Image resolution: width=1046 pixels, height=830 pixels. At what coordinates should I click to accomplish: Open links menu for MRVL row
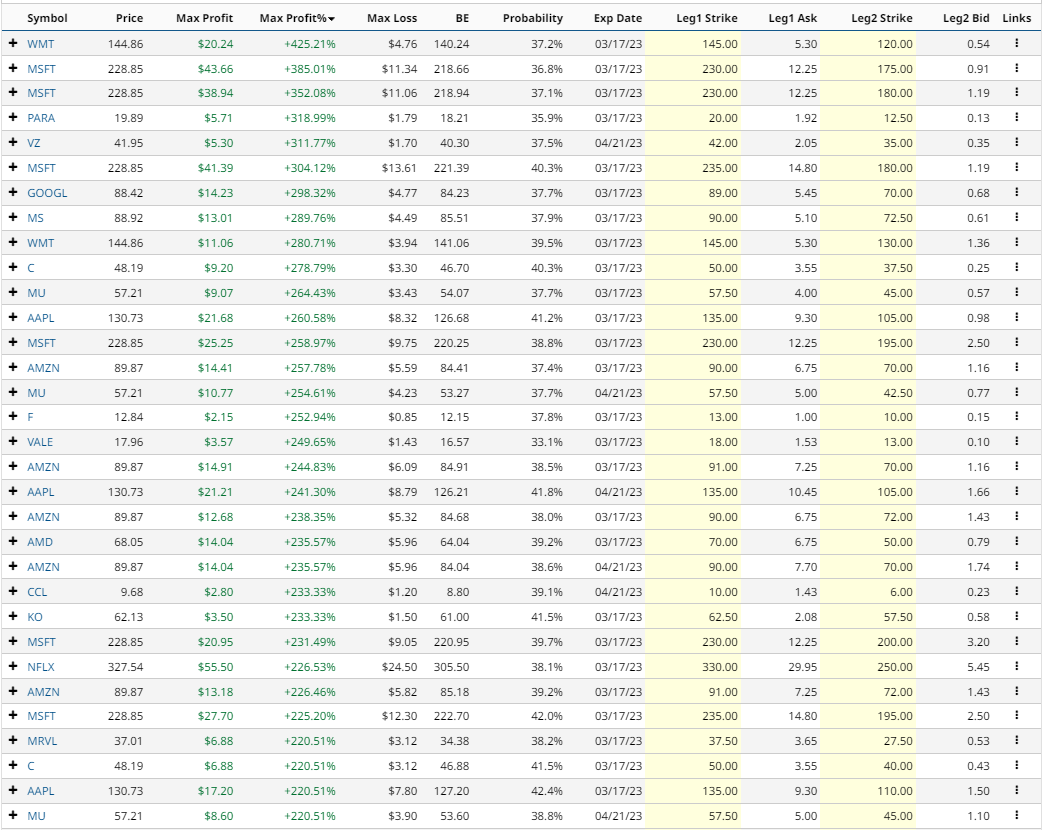coord(1017,740)
